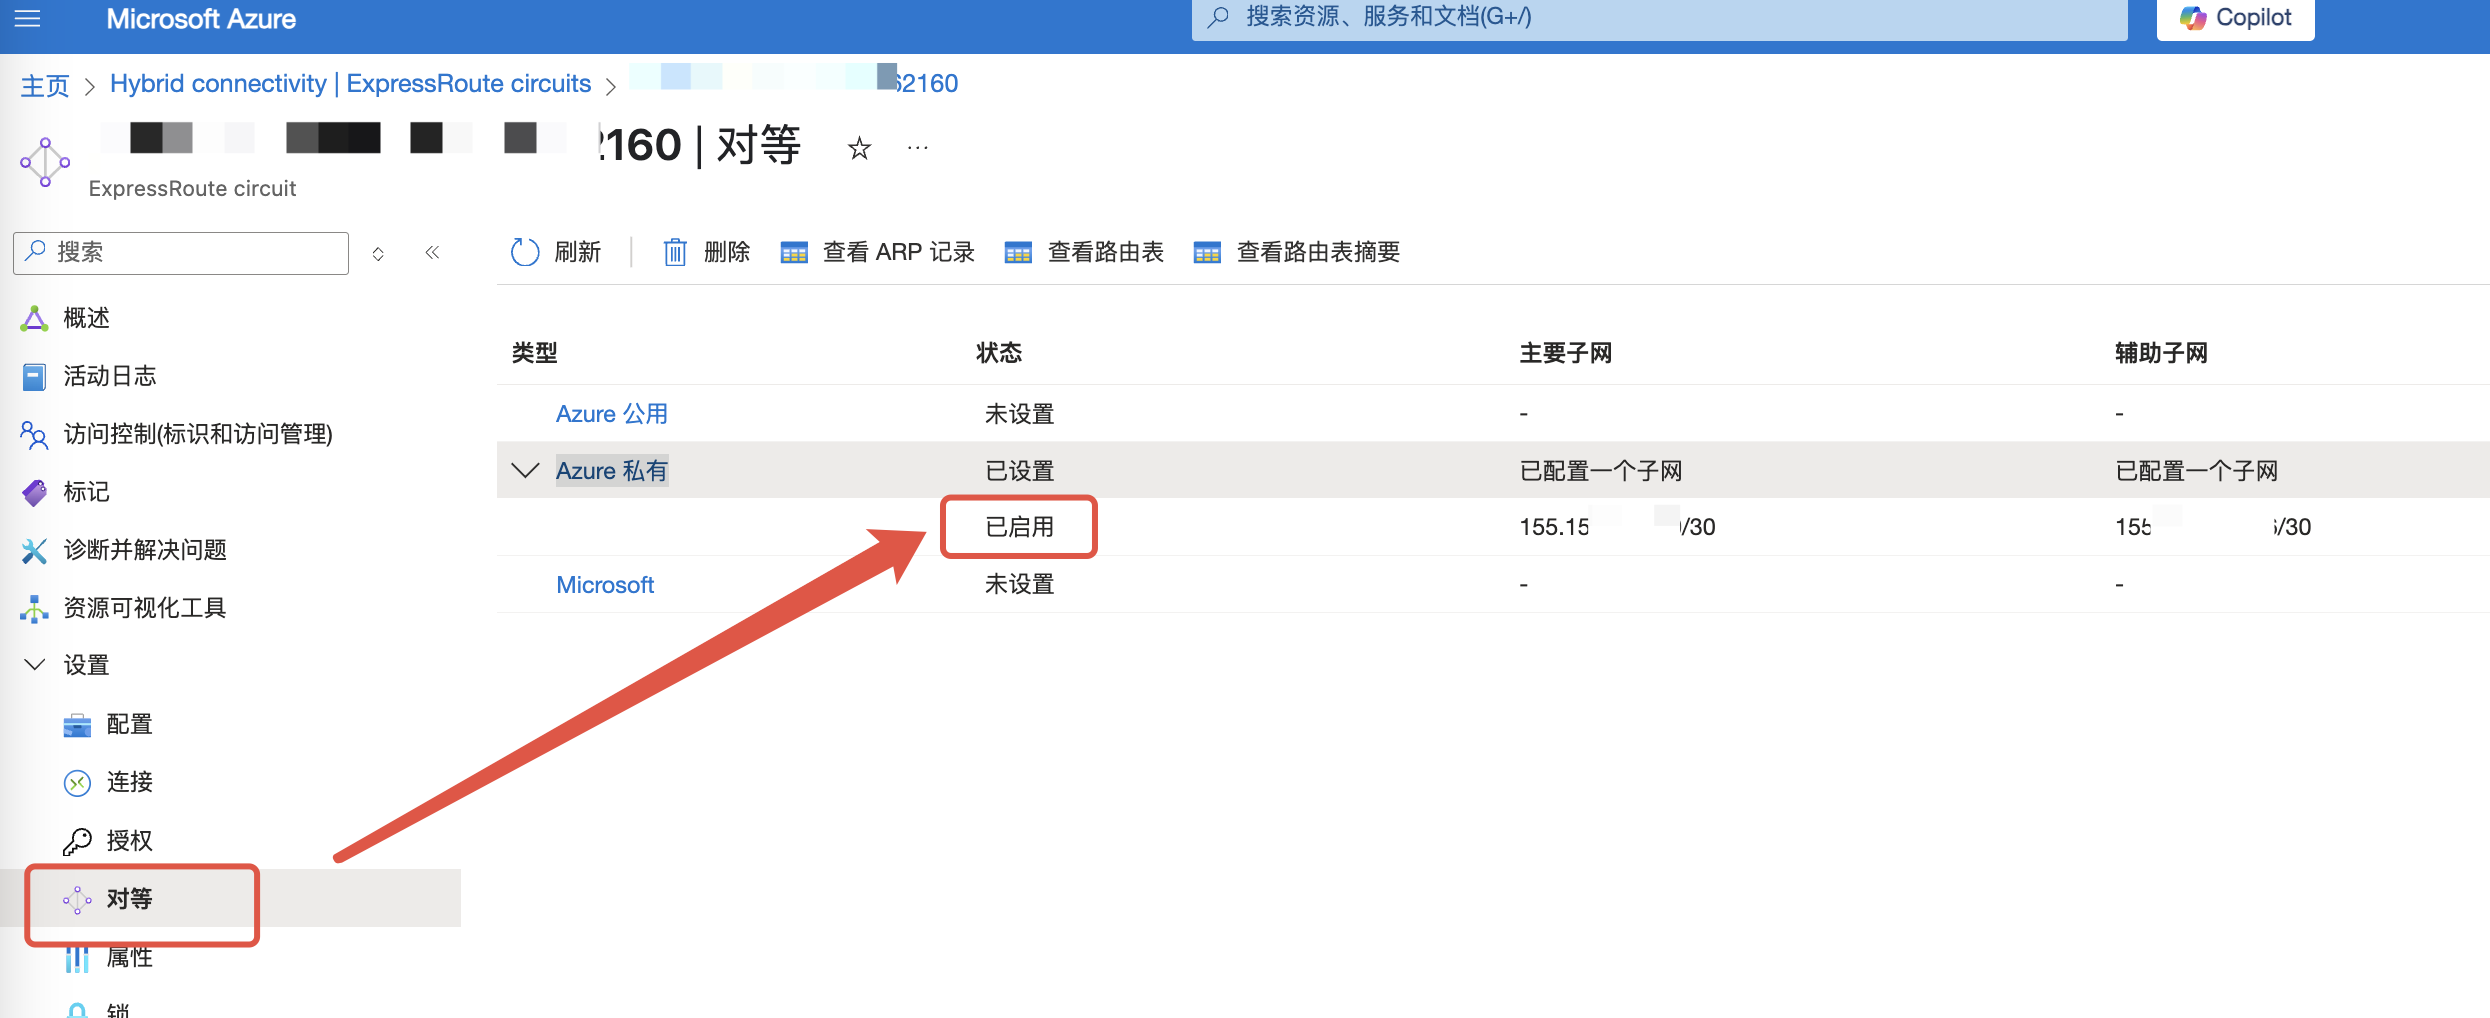Viewport: 2490px width, 1018px height.
Task: Click the 授权 key icon
Action: pos(77,842)
